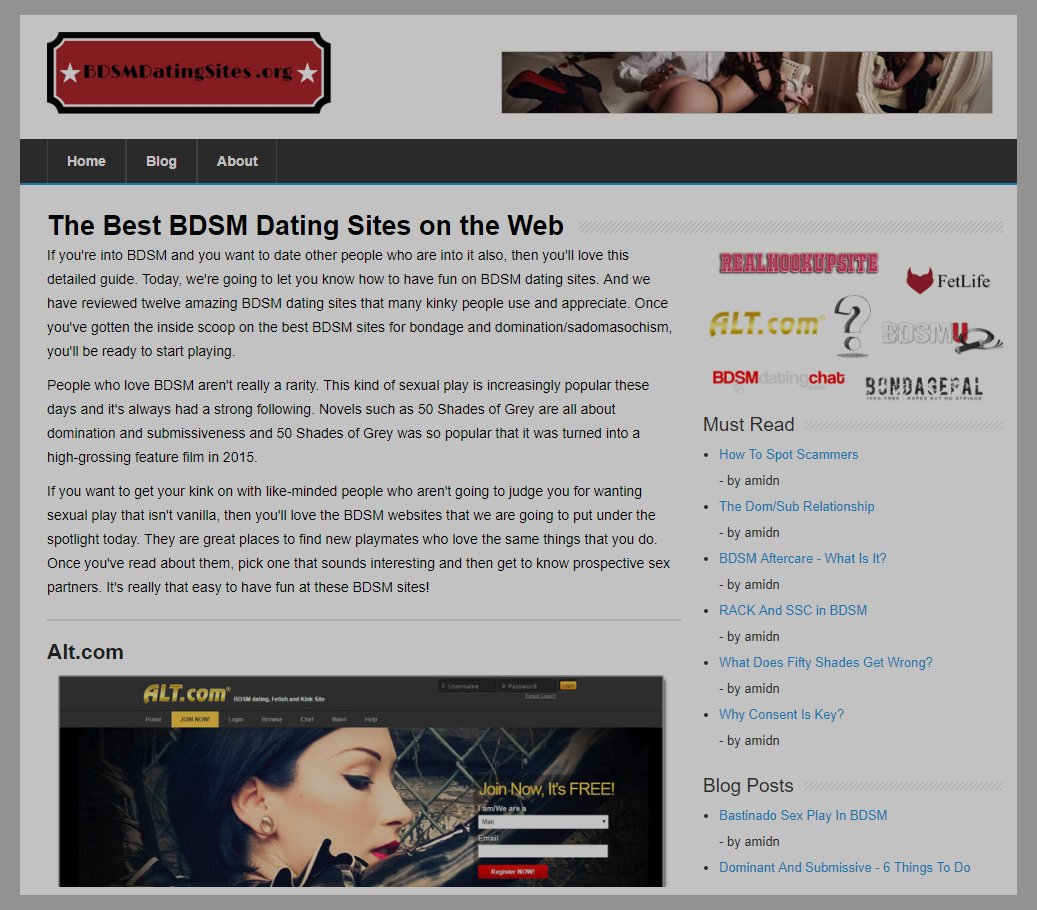Click the header banner advertisement image

[746, 82]
